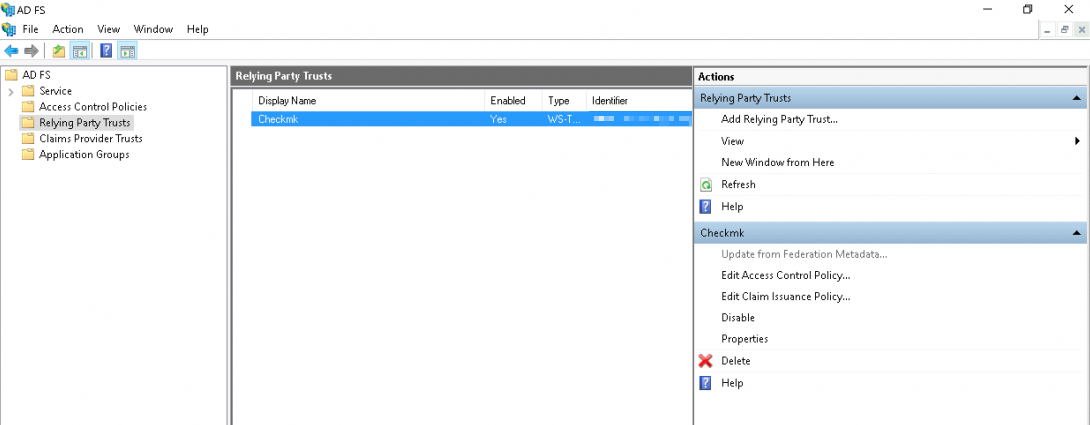Toggle the Show/Hide Action Pane icon
1090x425 pixels.
tap(127, 51)
